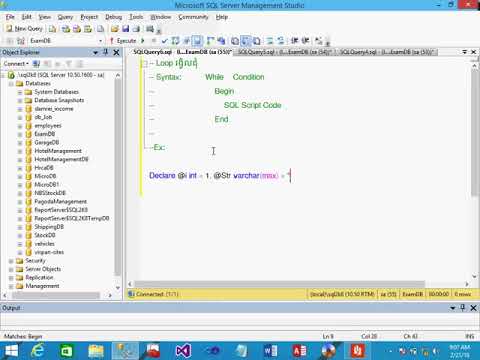480x360 pixels.
Task: Switch to Results to File
Action: (257, 41)
